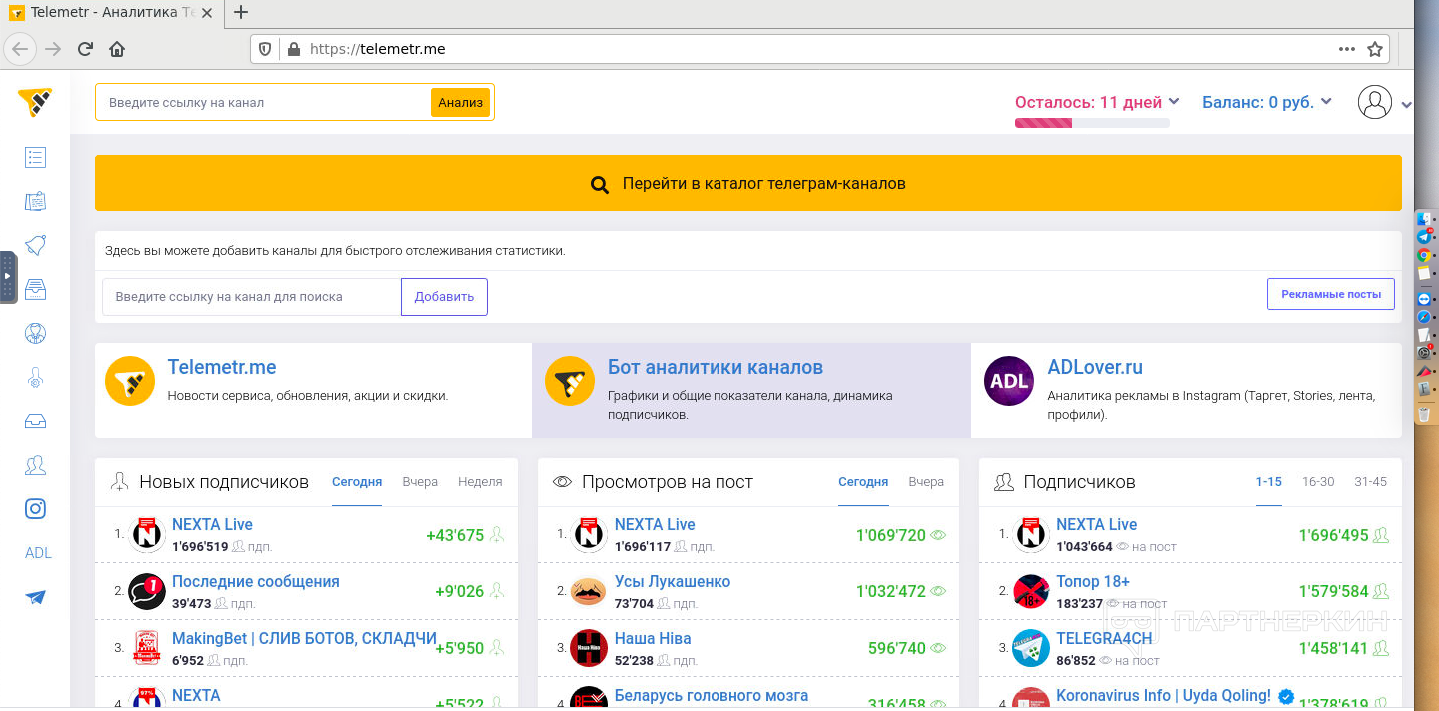The image size is (1439, 711).
Task: Open 'Топор 18+' channel link
Action: pyautogui.click(x=1093, y=581)
